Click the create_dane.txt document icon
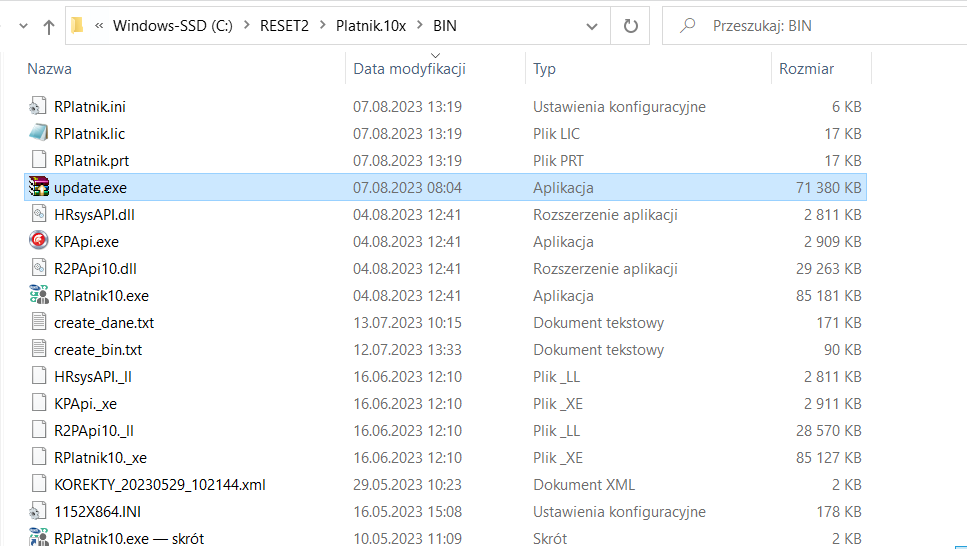Image resolution: width=967 pixels, height=549 pixels. coord(38,322)
